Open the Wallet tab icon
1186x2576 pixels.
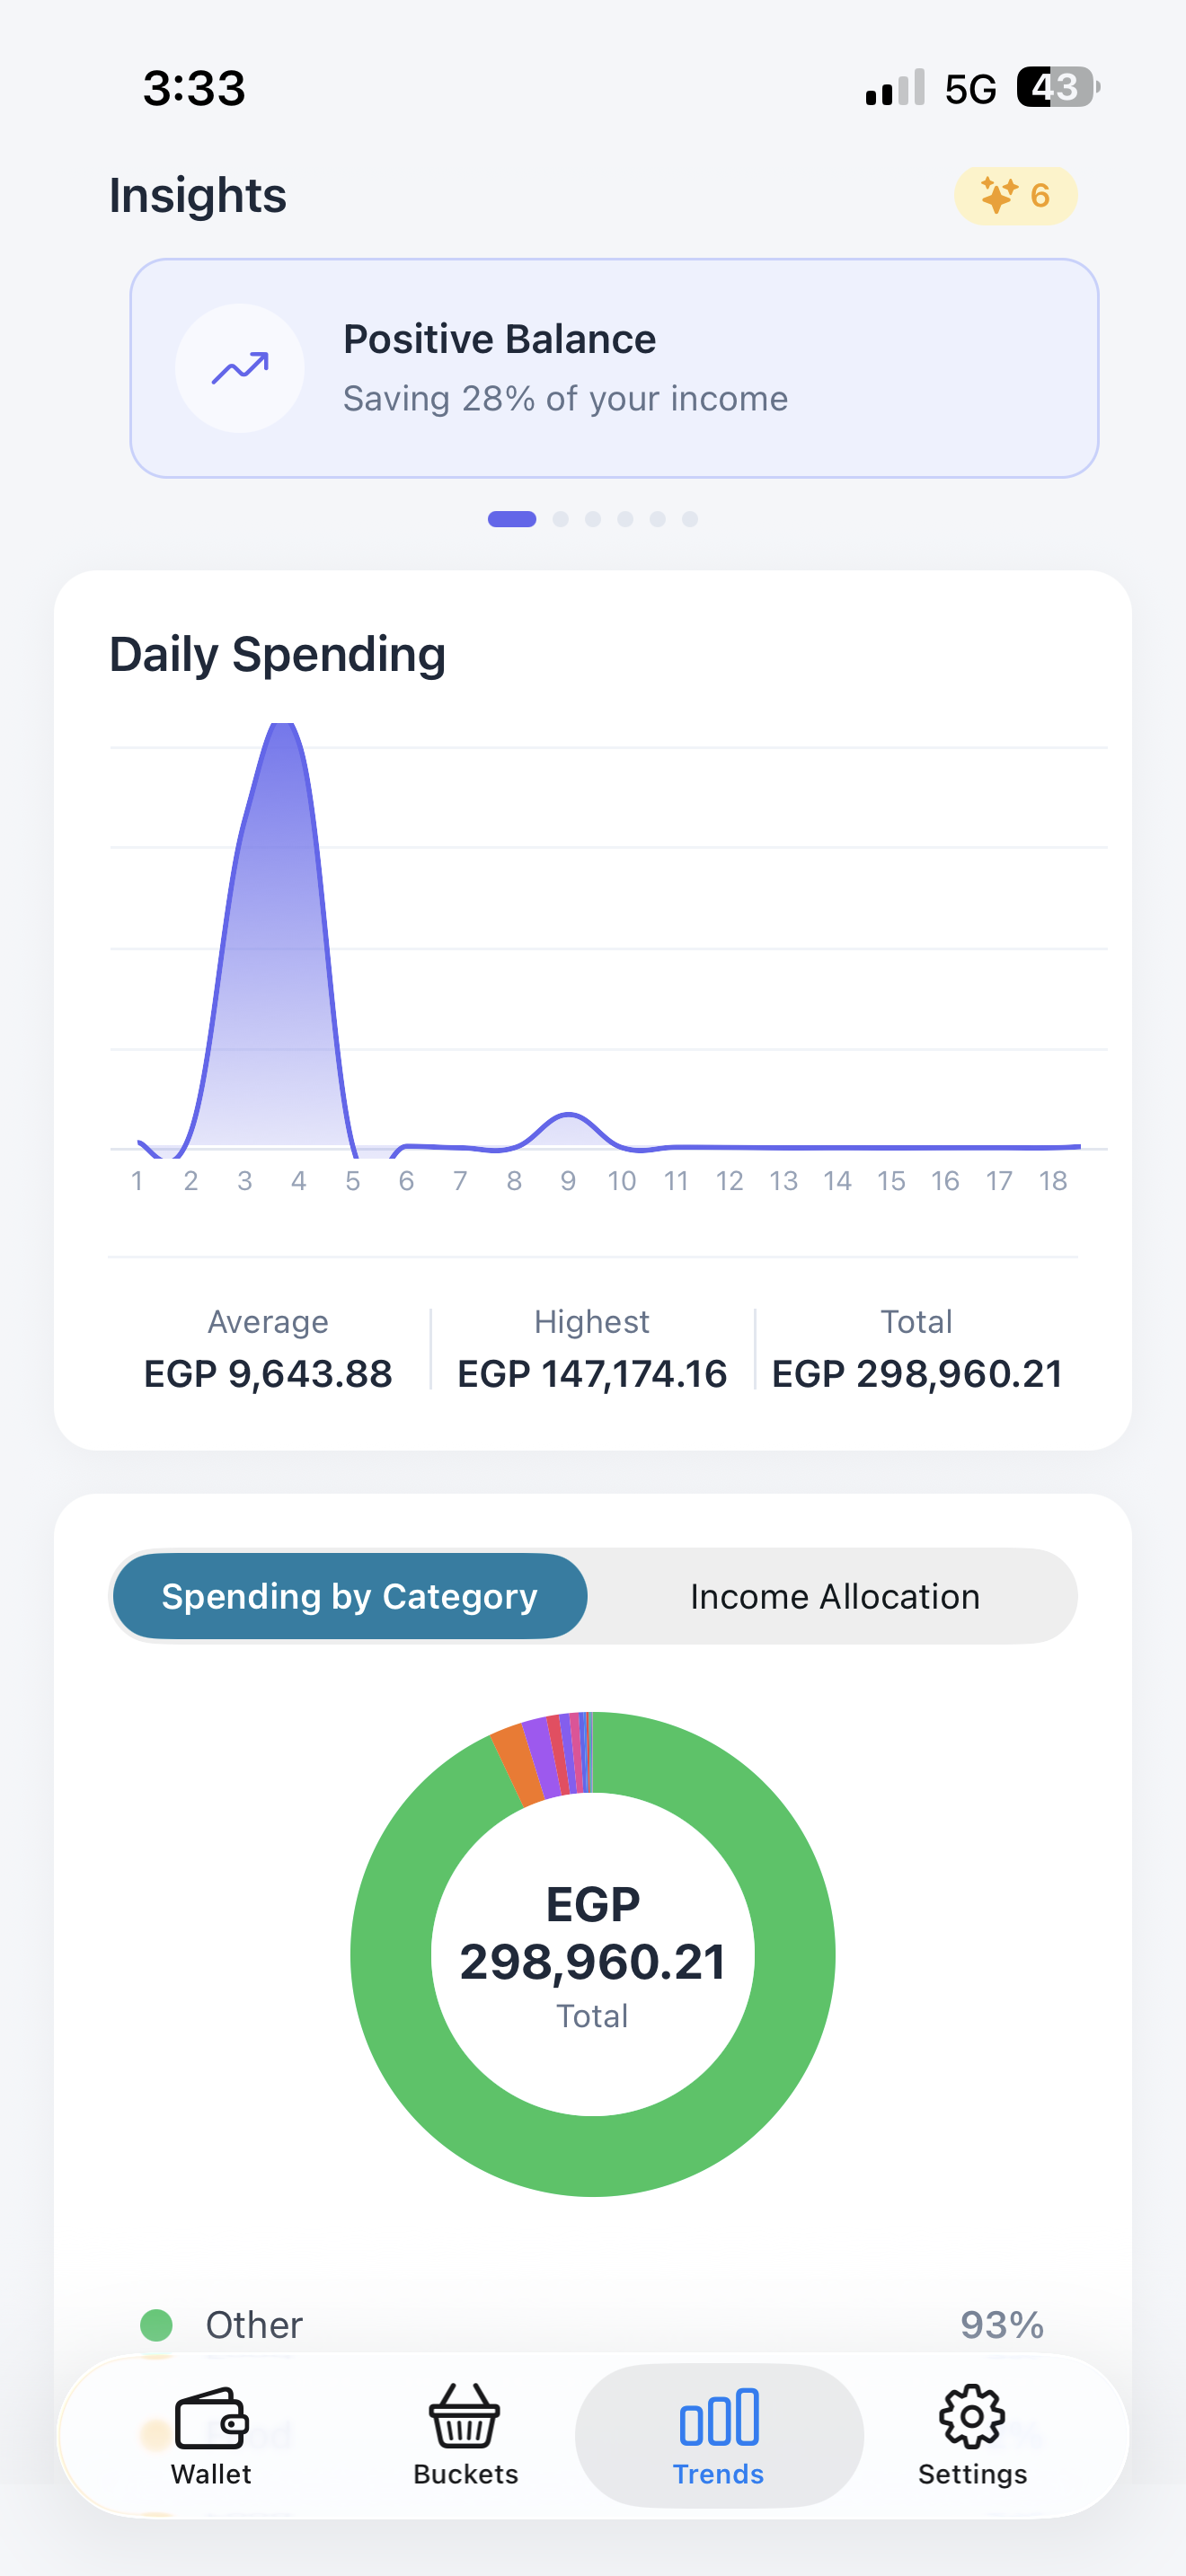(211, 2419)
